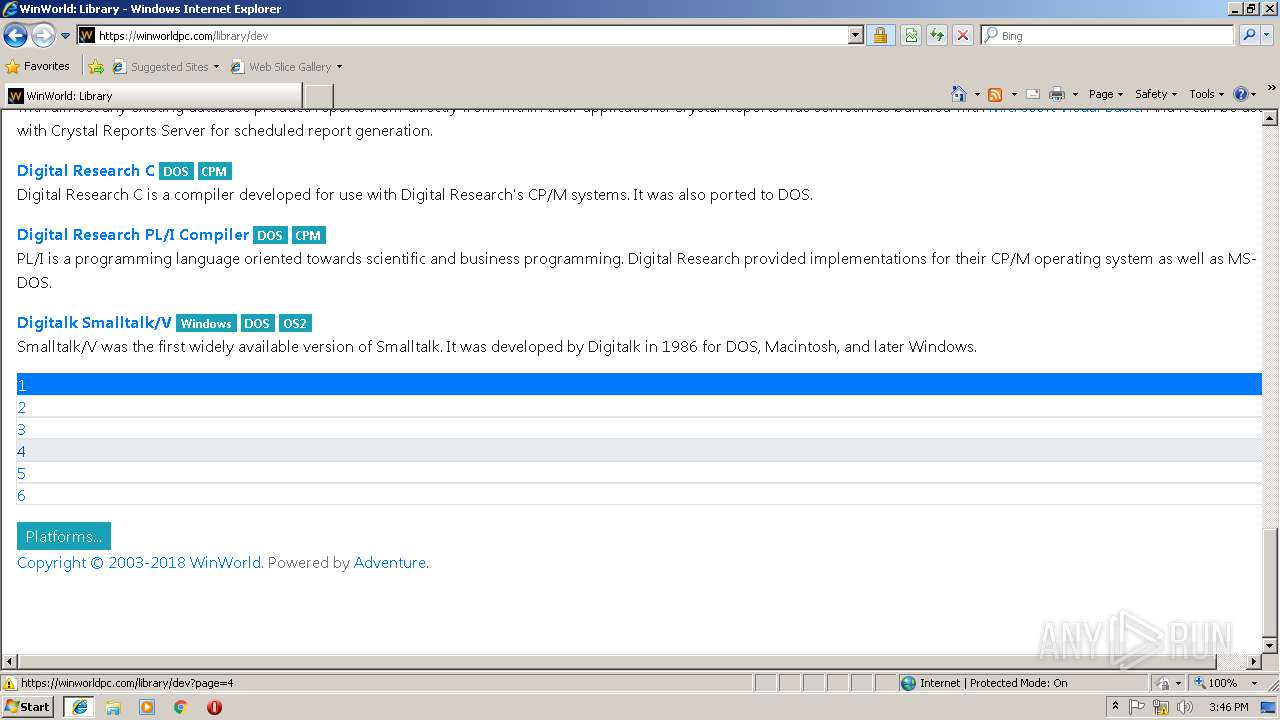Click the red Opera-style taskbar icon
Viewport: 1280px width, 720px height.
pos(214,707)
